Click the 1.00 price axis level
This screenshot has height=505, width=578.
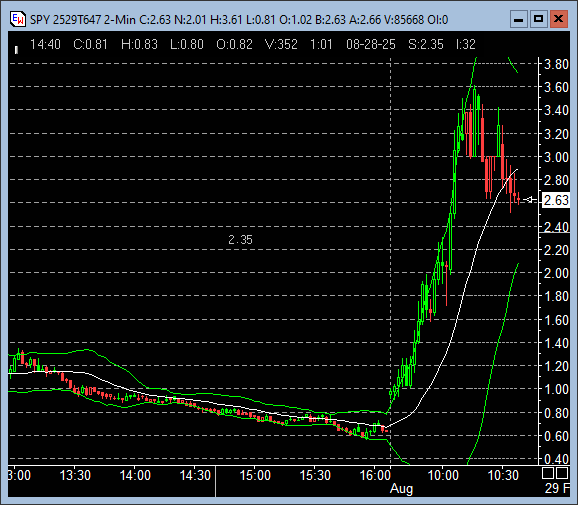point(556,389)
